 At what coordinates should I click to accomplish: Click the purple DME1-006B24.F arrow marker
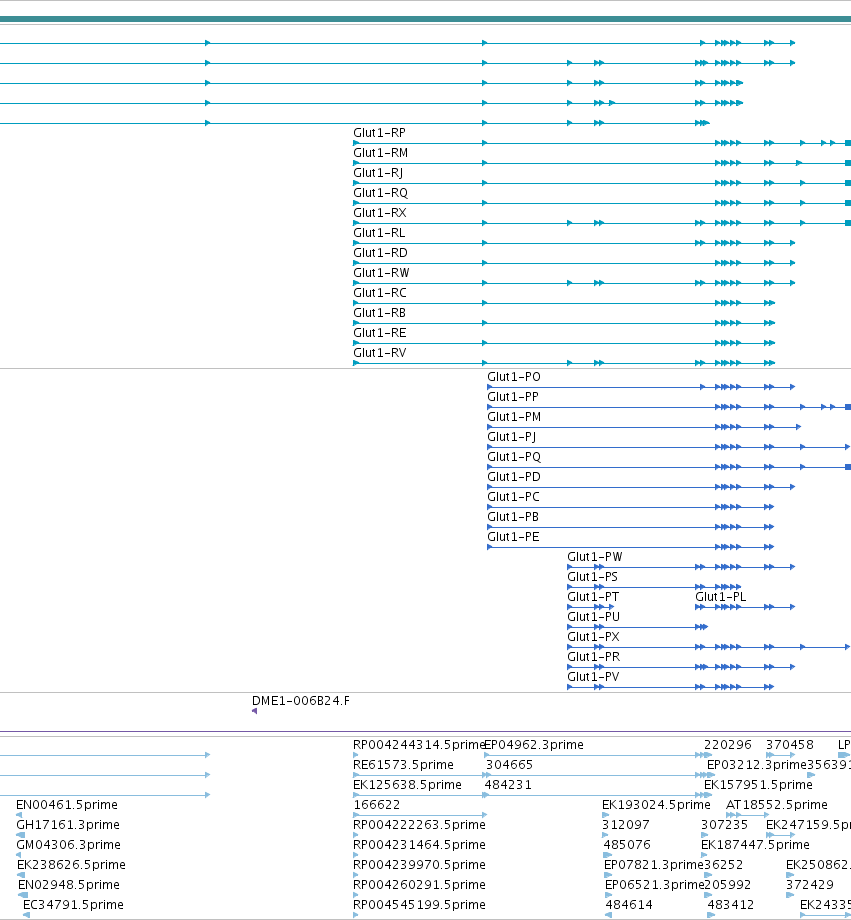[x=255, y=711]
